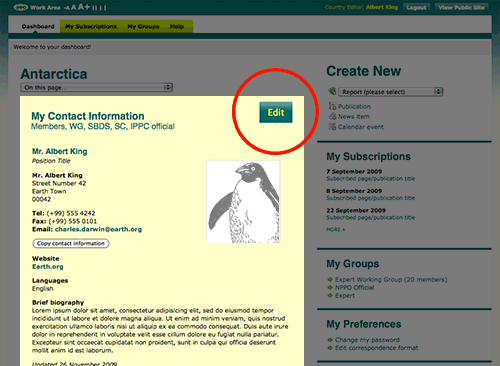Open the Earth.org website link
The image size is (500, 366).
click(x=48, y=267)
